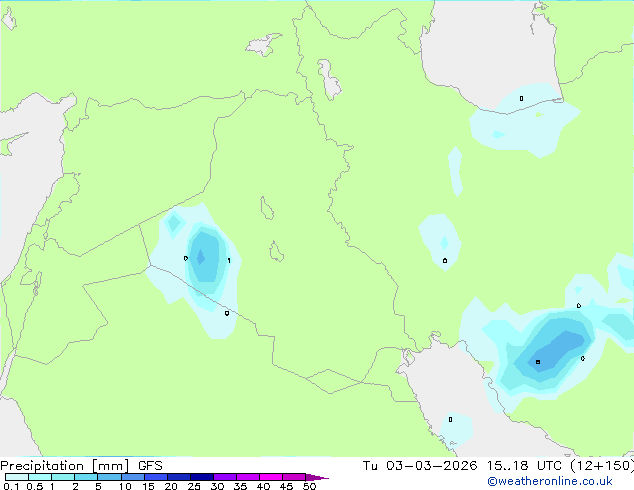Select the '15..18 UTC' time text
Image resolution: width=634 pixels, height=490 pixels.
524,466
